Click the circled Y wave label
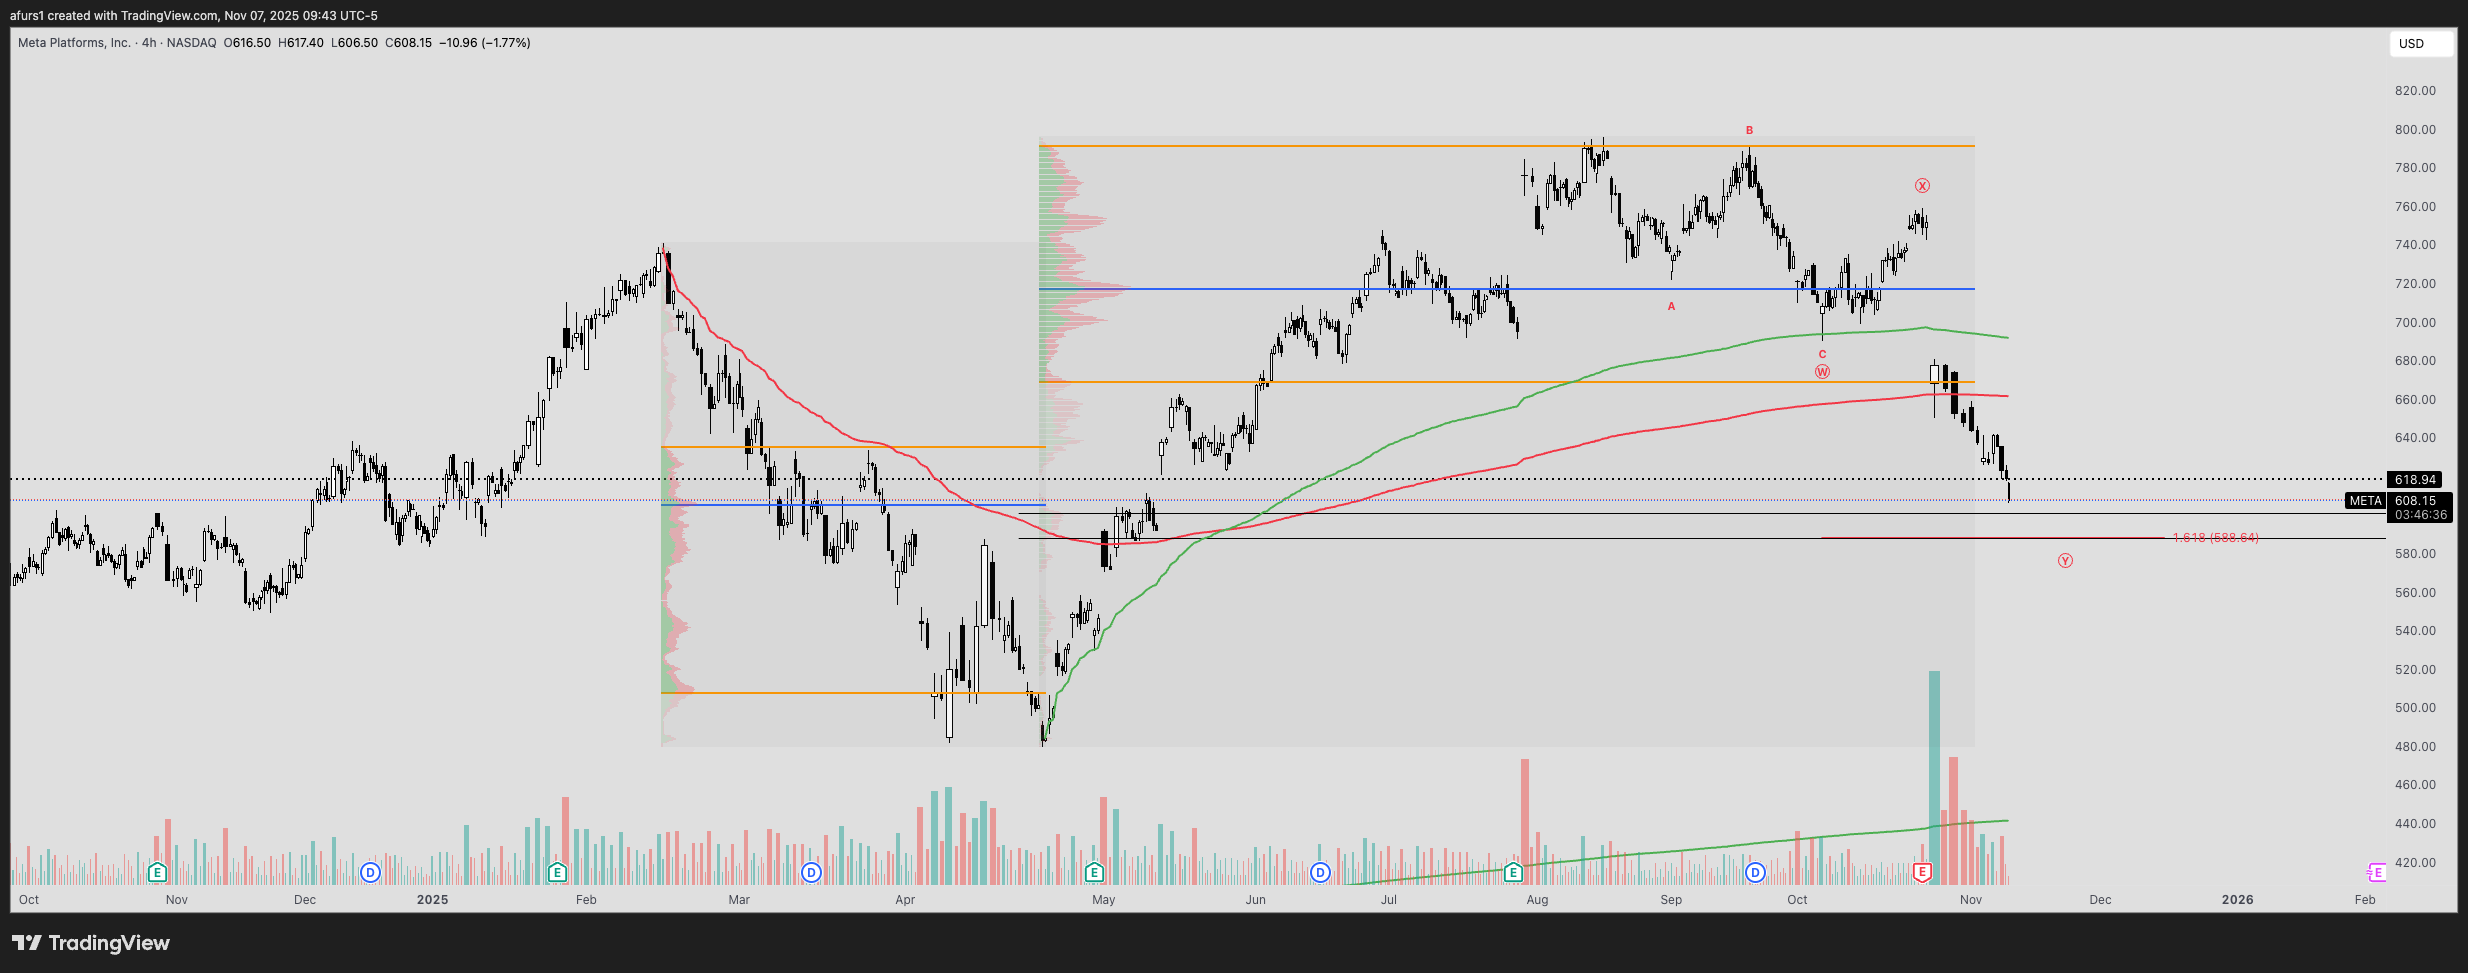The width and height of the screenshot is (2468, 973). (x=2065, y=561)
